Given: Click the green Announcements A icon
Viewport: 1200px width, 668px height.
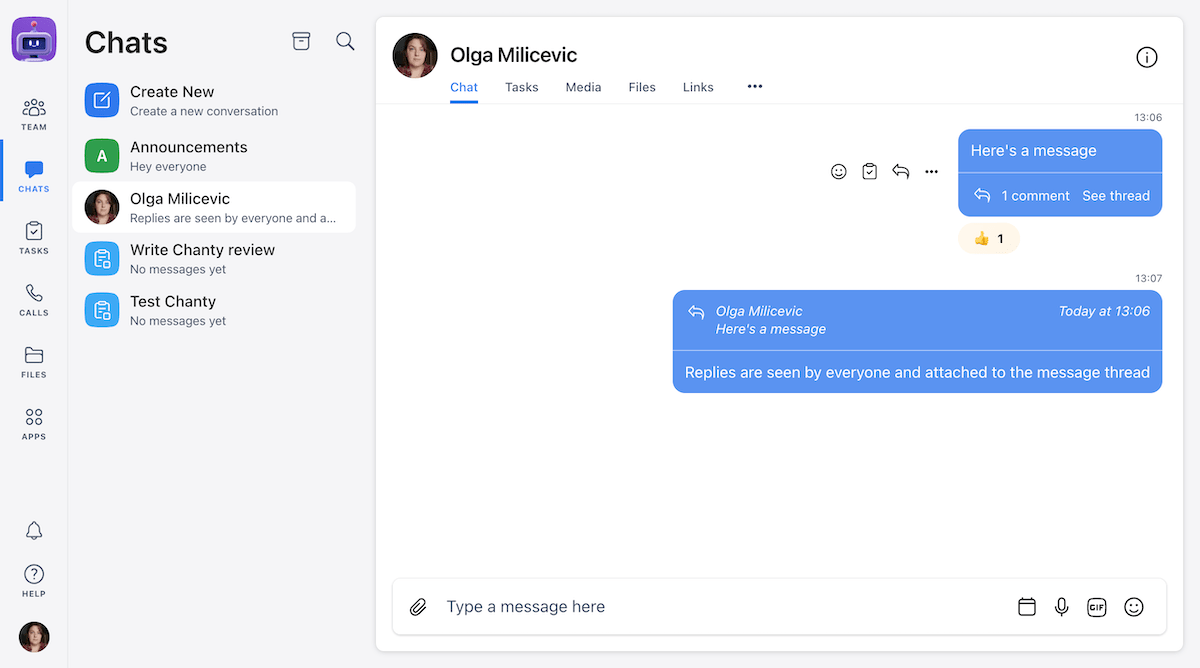Looking at the screenshot, I should [x=102, y=156].
